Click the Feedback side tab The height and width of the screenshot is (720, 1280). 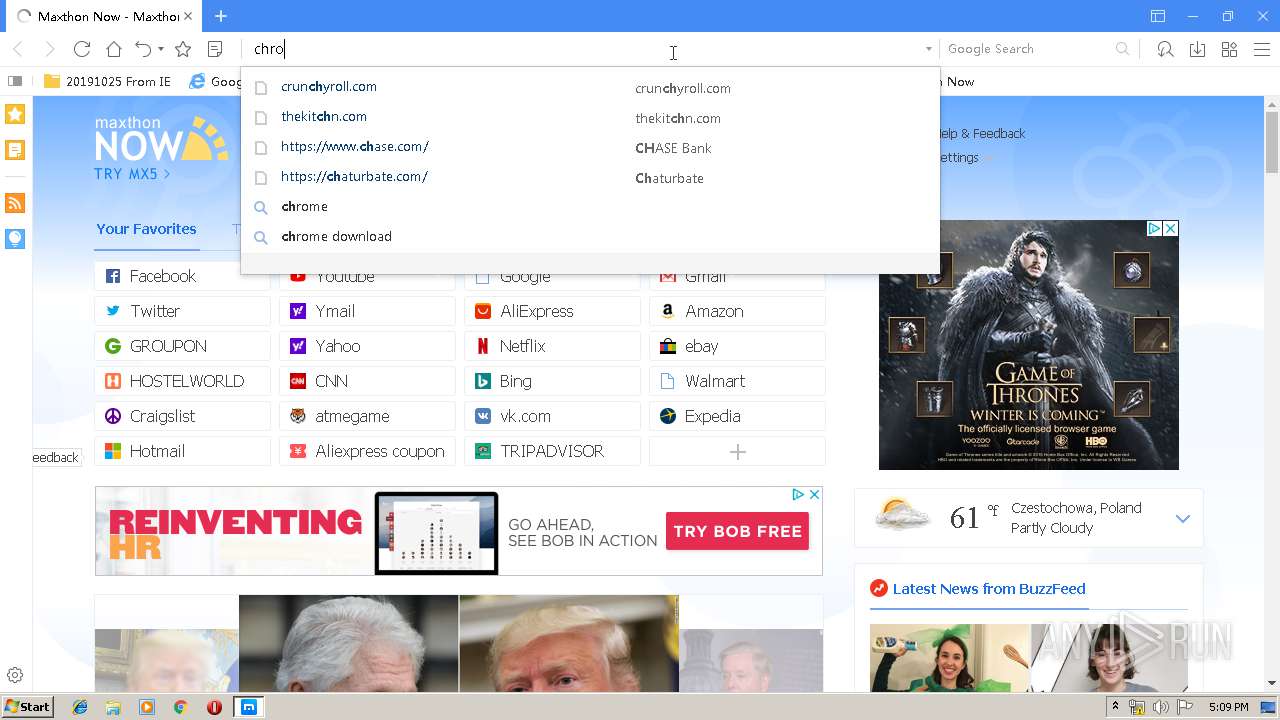pyautogui.click(x=56, y=457)
